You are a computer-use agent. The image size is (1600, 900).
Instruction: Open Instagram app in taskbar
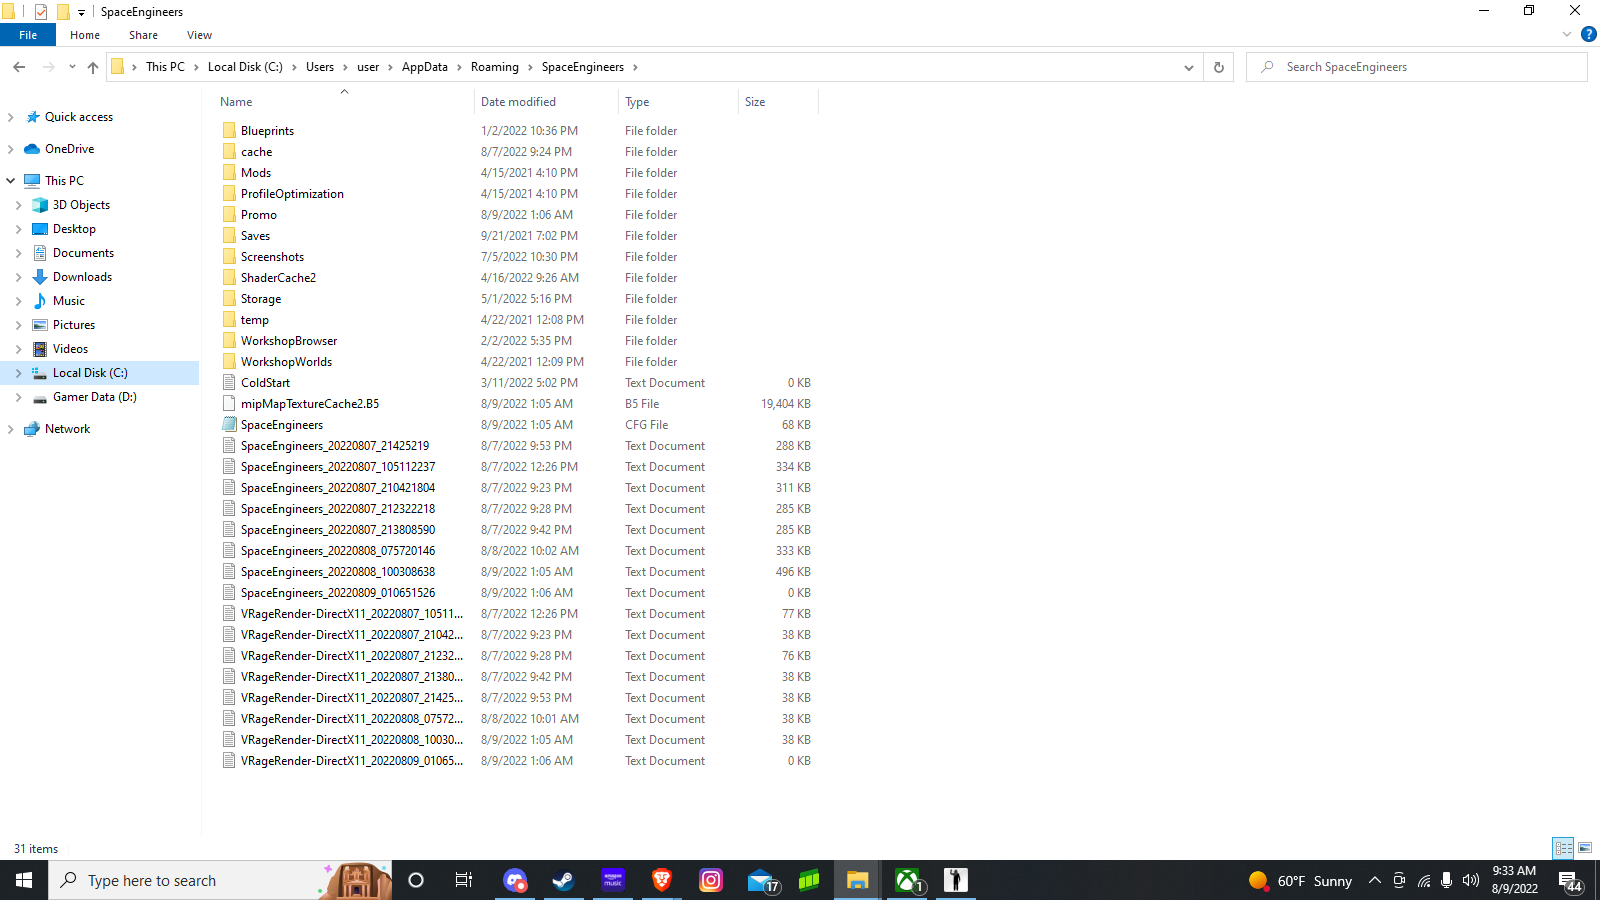point(711,880)
